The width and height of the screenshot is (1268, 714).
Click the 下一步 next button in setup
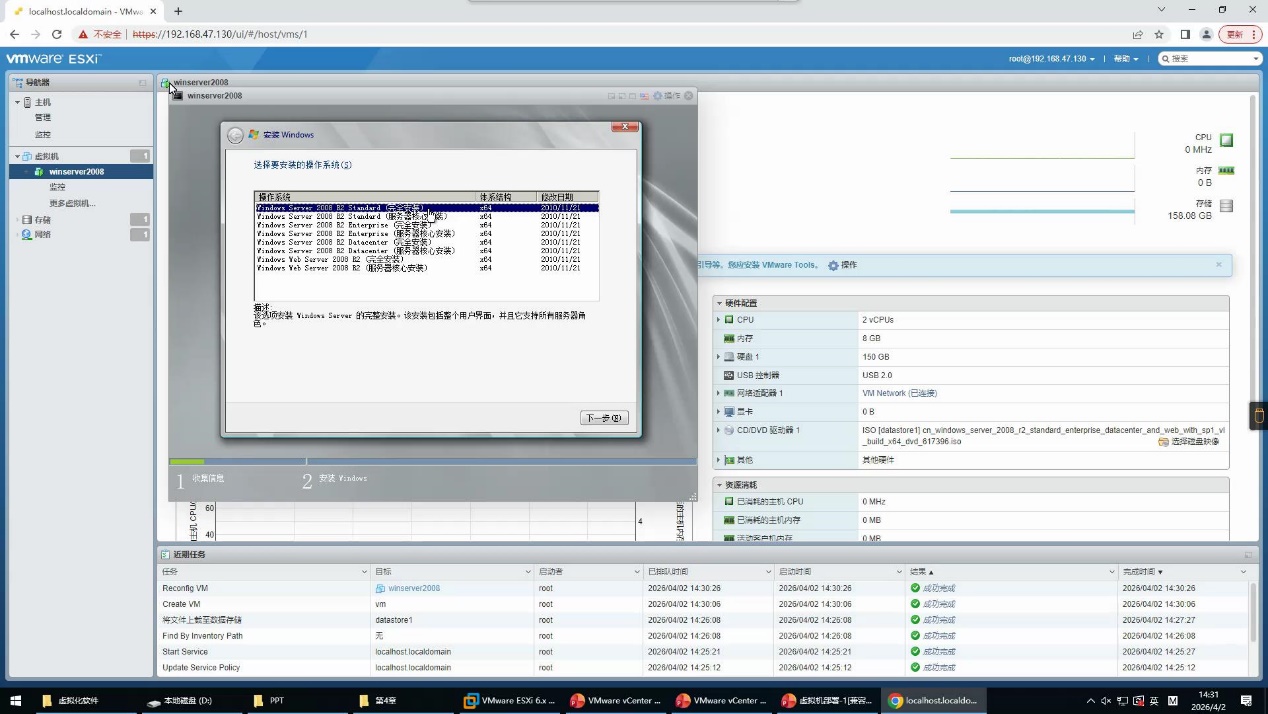coord(604,418)
